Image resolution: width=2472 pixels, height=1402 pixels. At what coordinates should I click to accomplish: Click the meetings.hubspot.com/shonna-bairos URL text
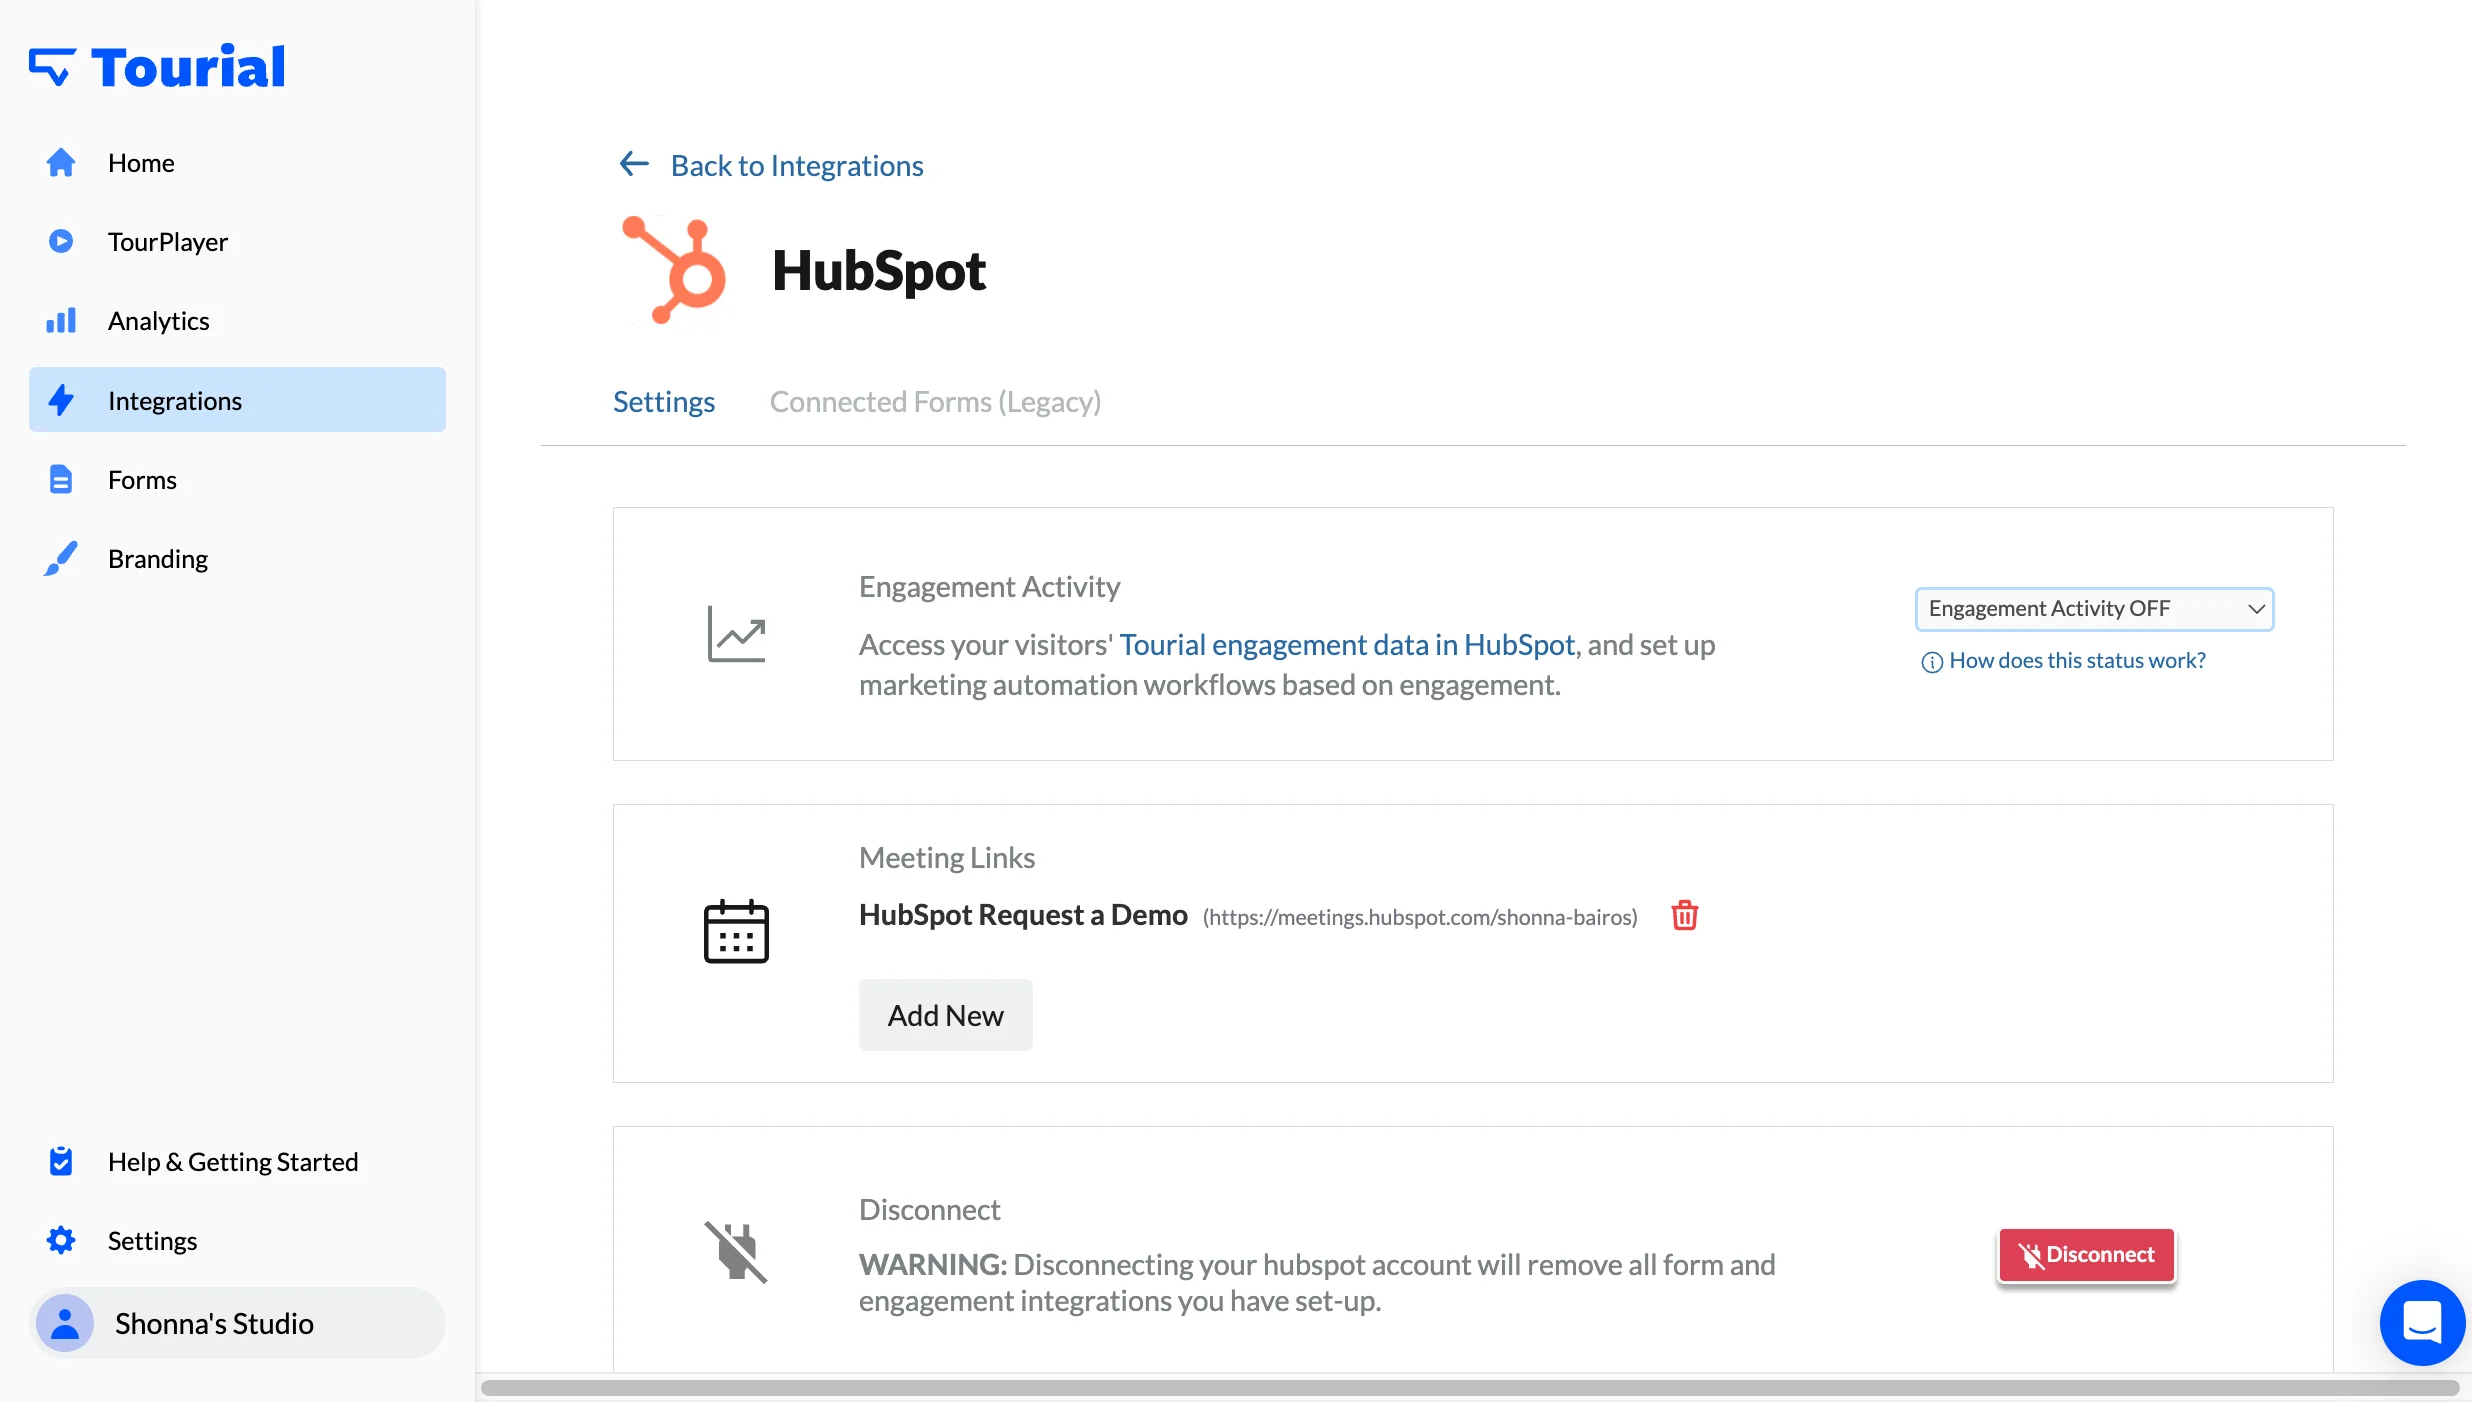point(1420,917)
